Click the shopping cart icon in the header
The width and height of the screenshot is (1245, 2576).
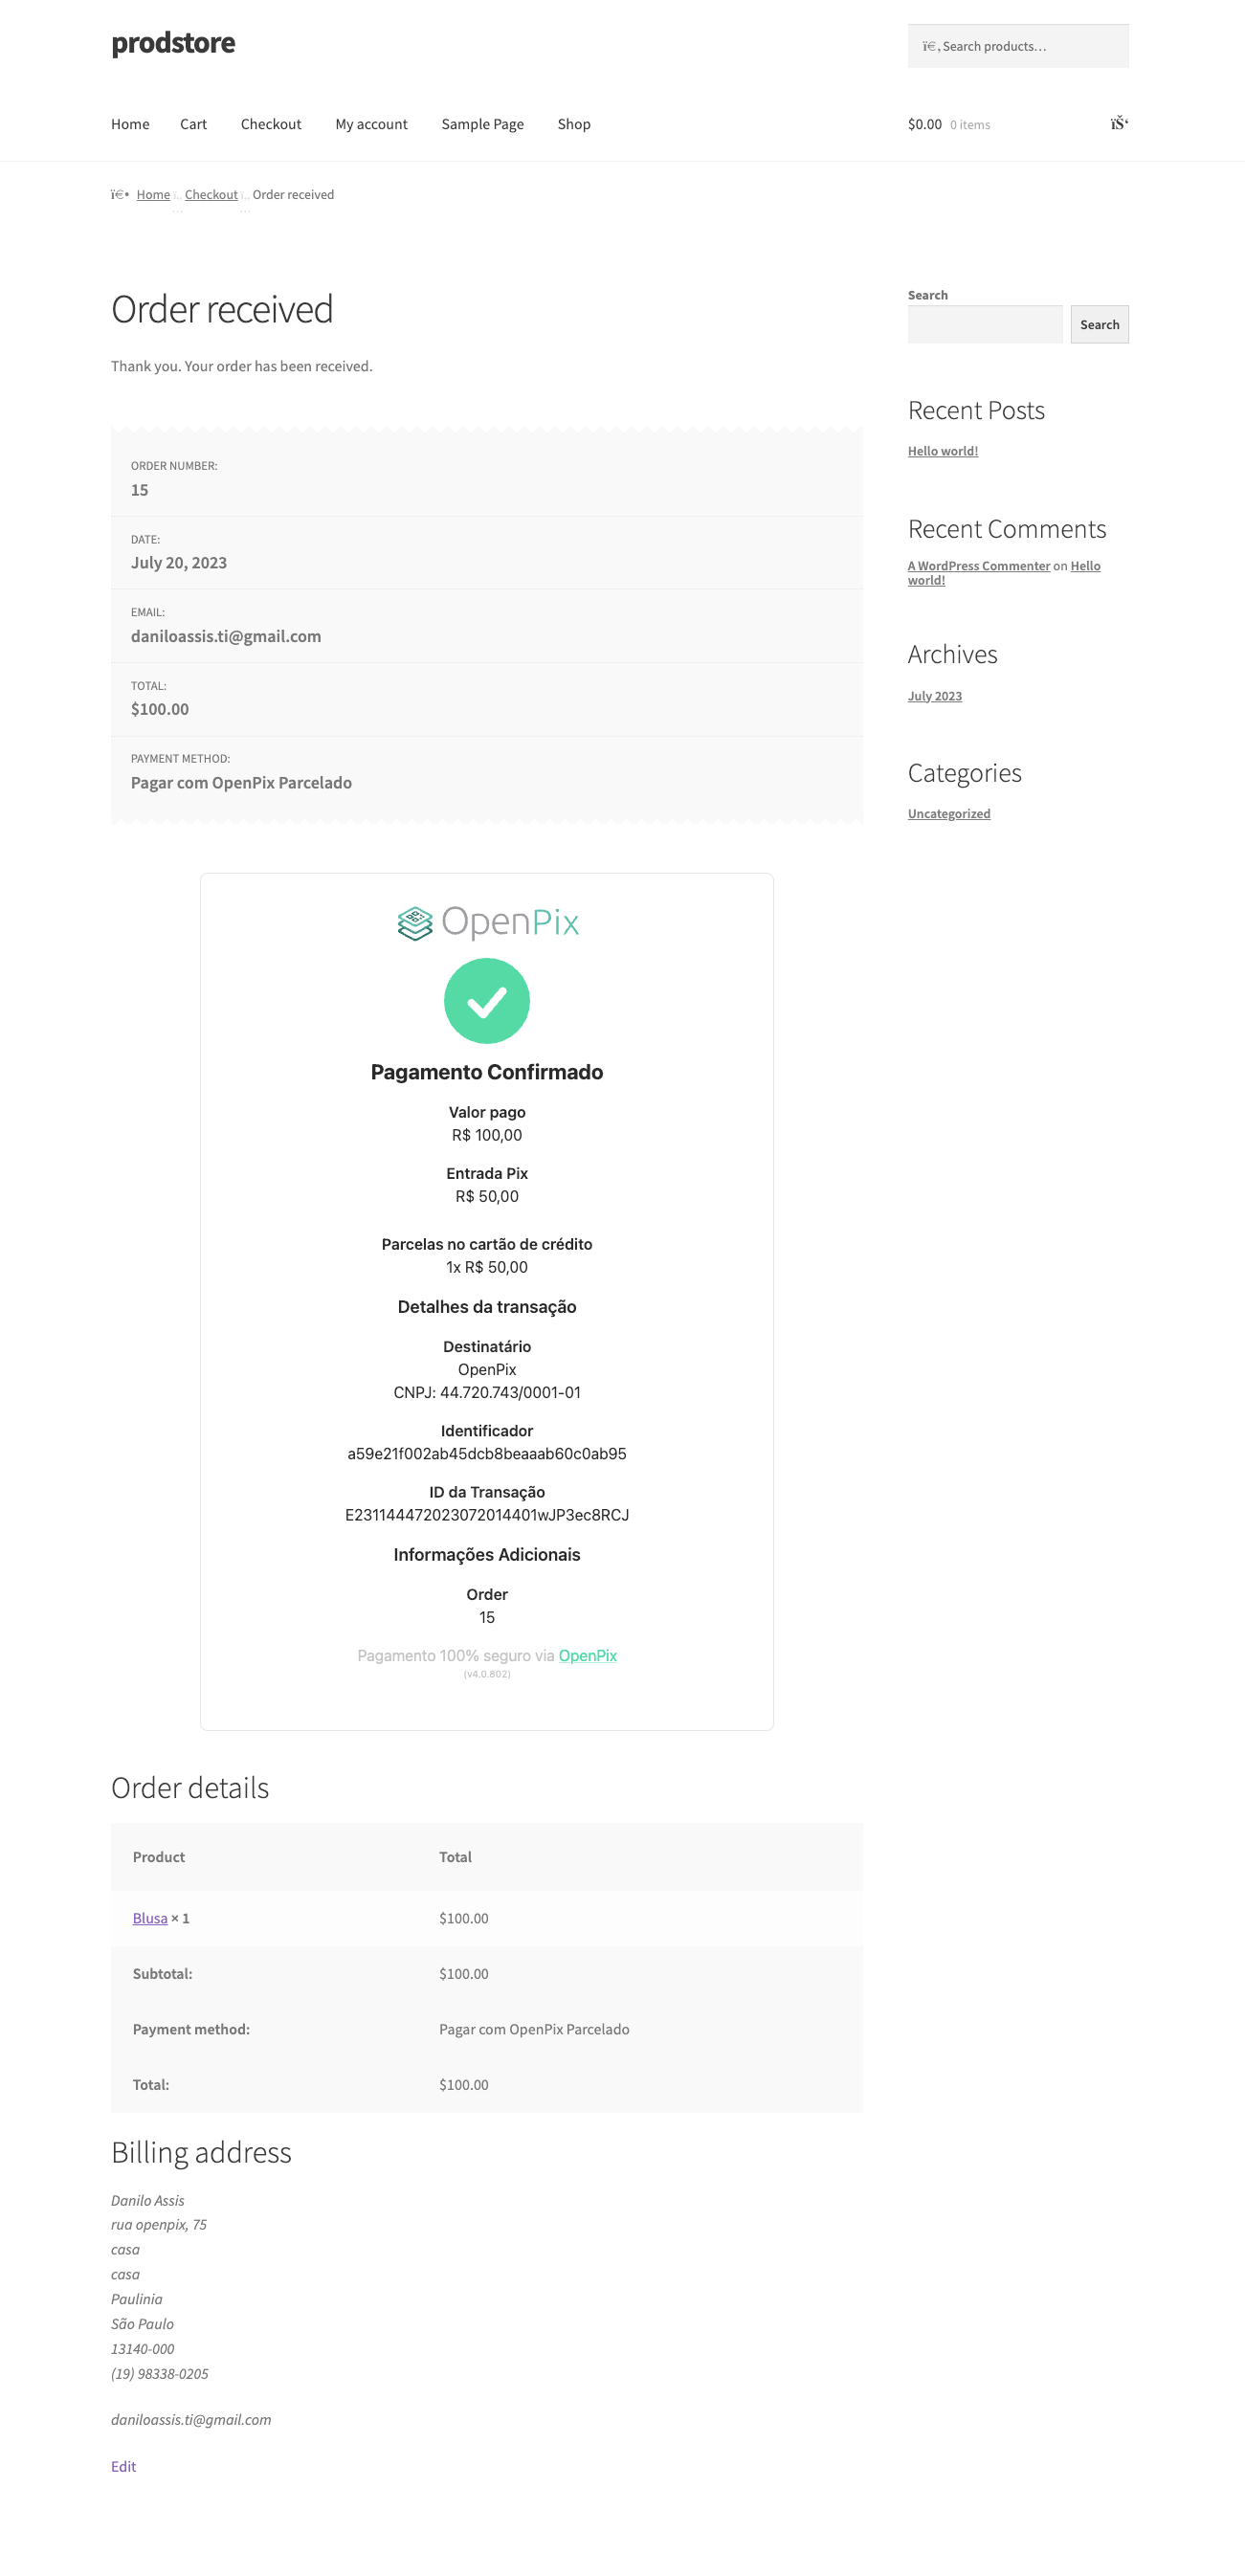pyautogui.click(x=1117, y=123)
